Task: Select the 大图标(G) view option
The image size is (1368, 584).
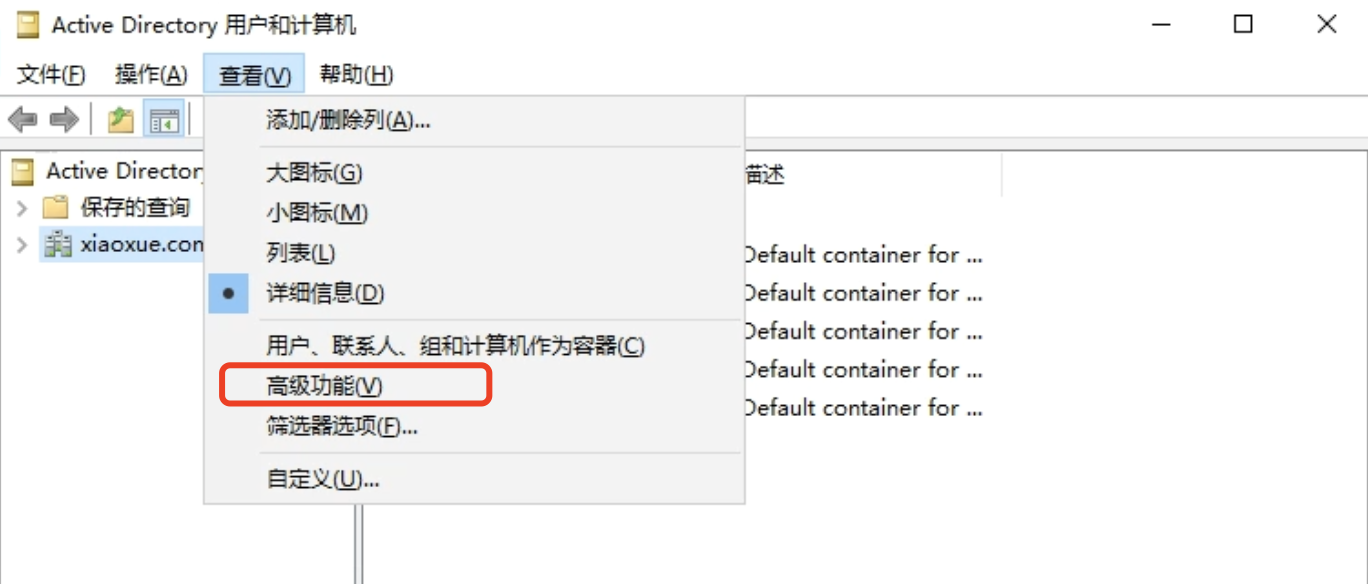Action: [x=314, y=173]
